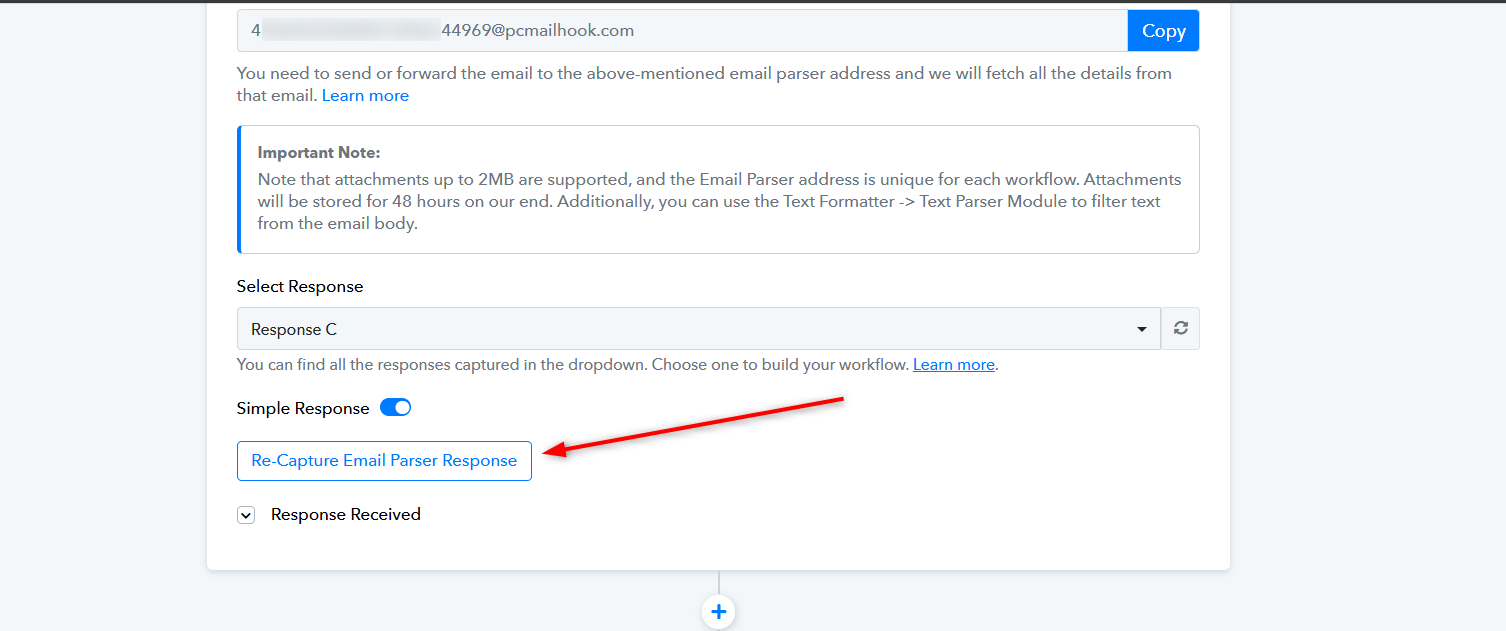The image size is (1506, 631).
Task: Click the blue left border of the note box
Action: [x=239, y=189]
